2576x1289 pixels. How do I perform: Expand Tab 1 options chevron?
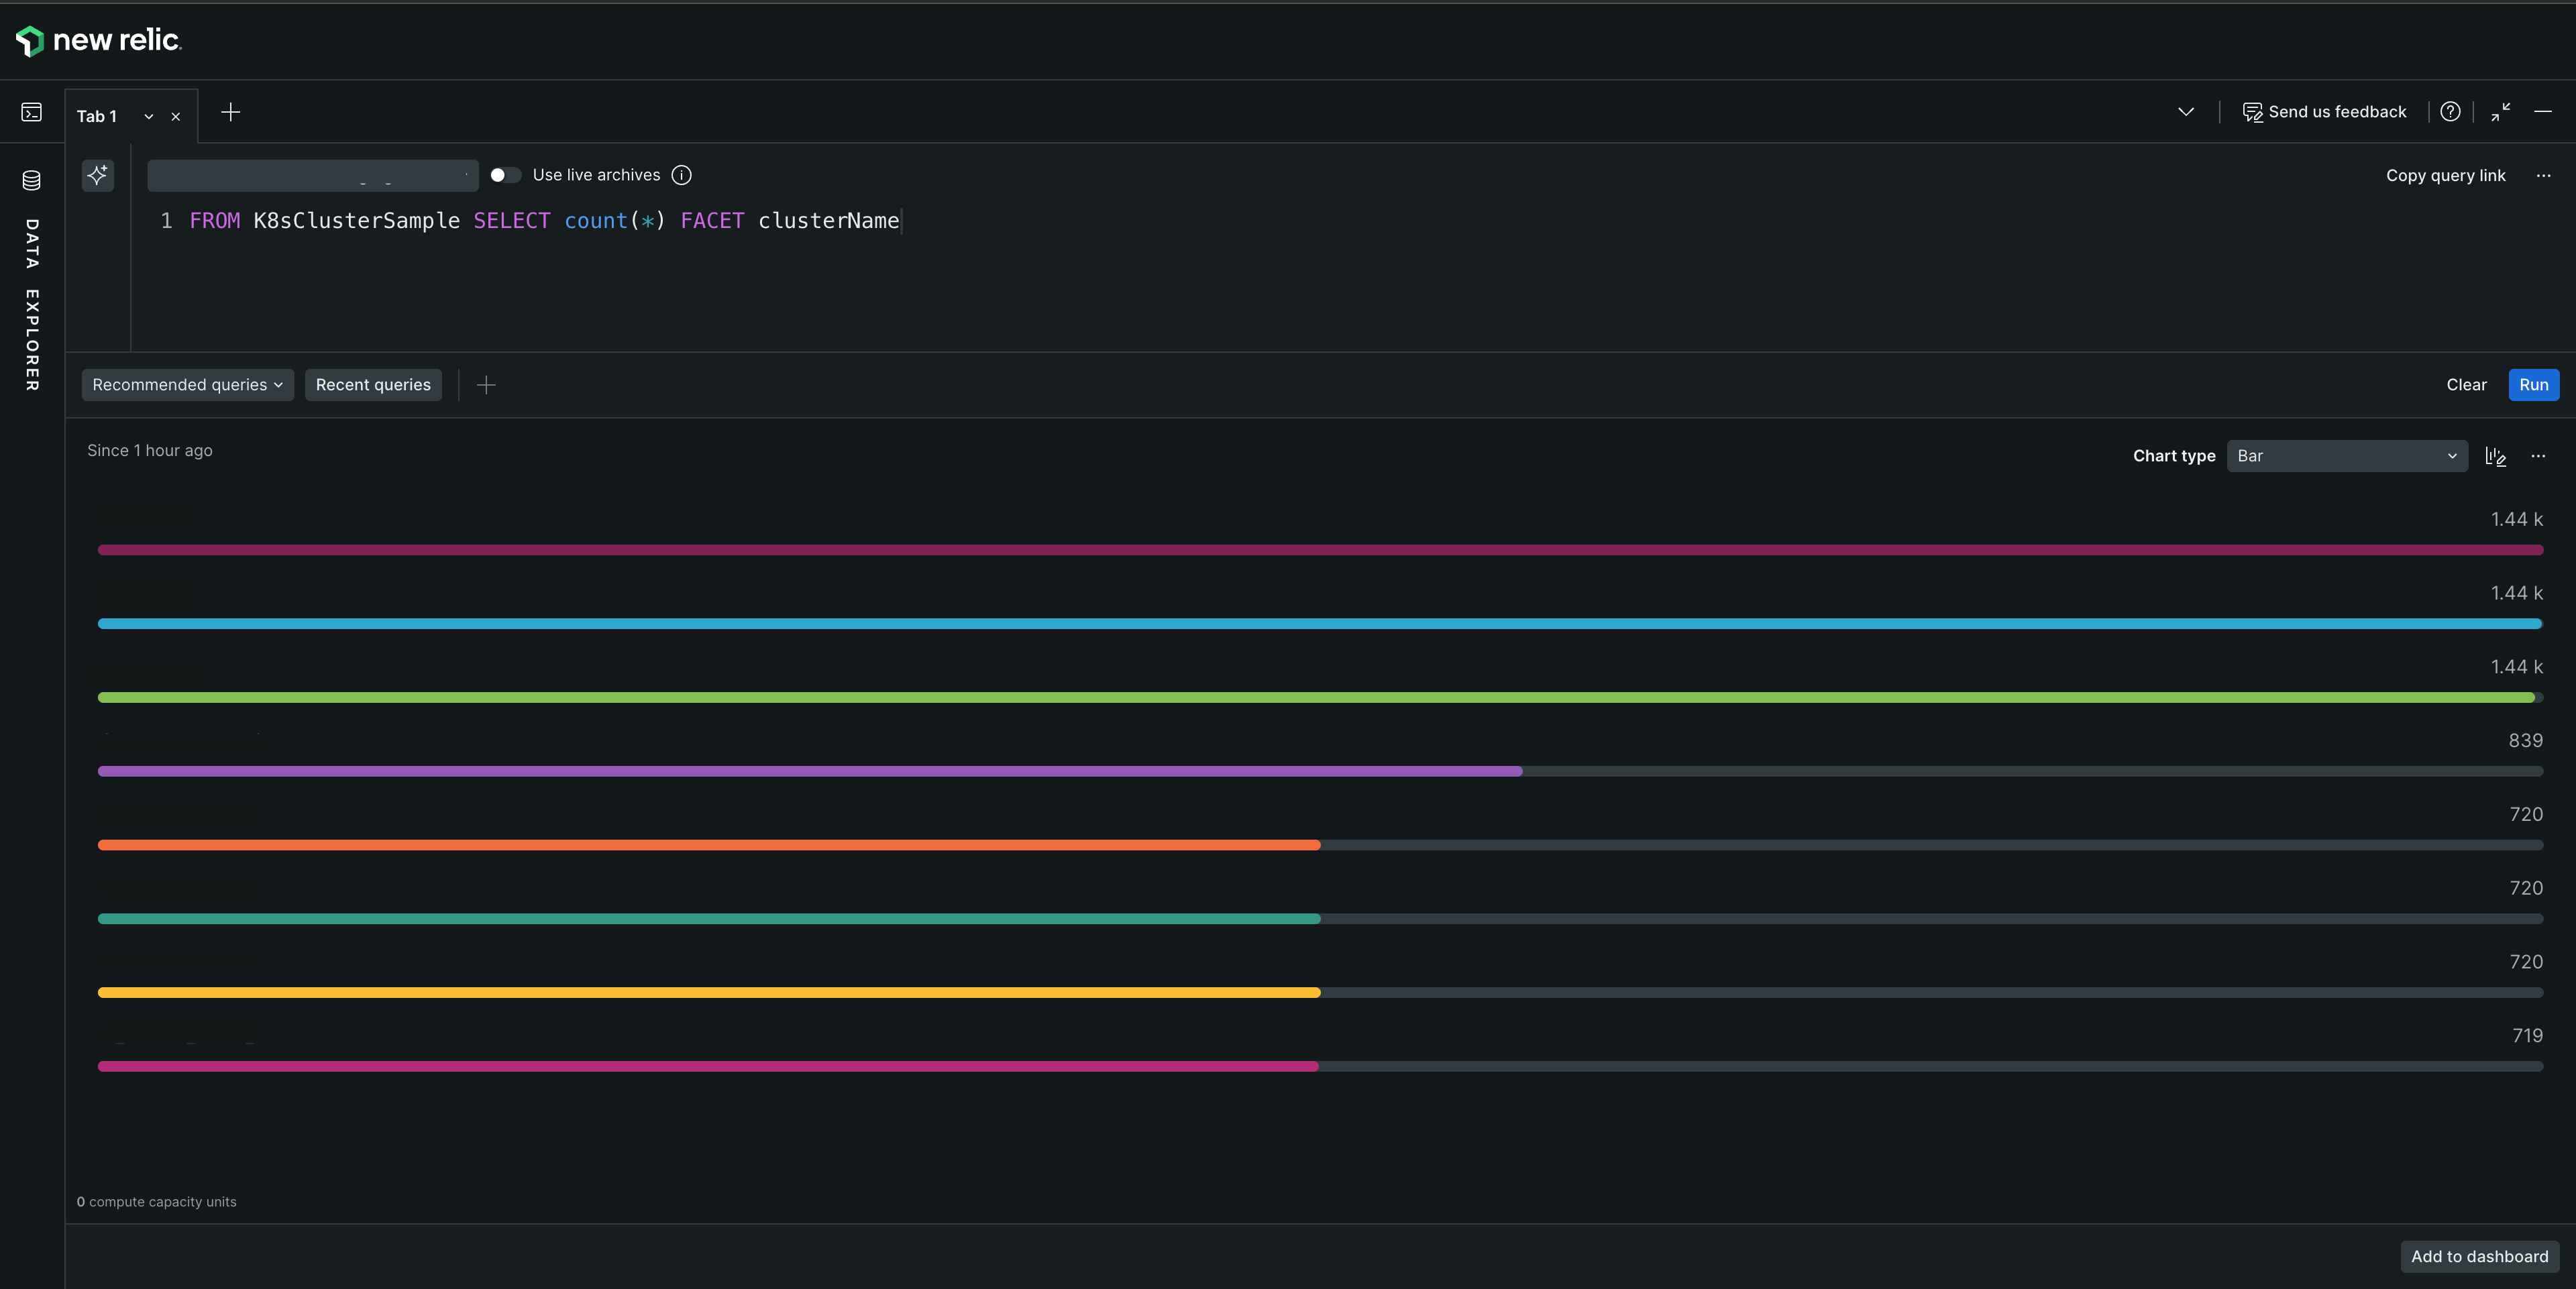tap(149, 117)
